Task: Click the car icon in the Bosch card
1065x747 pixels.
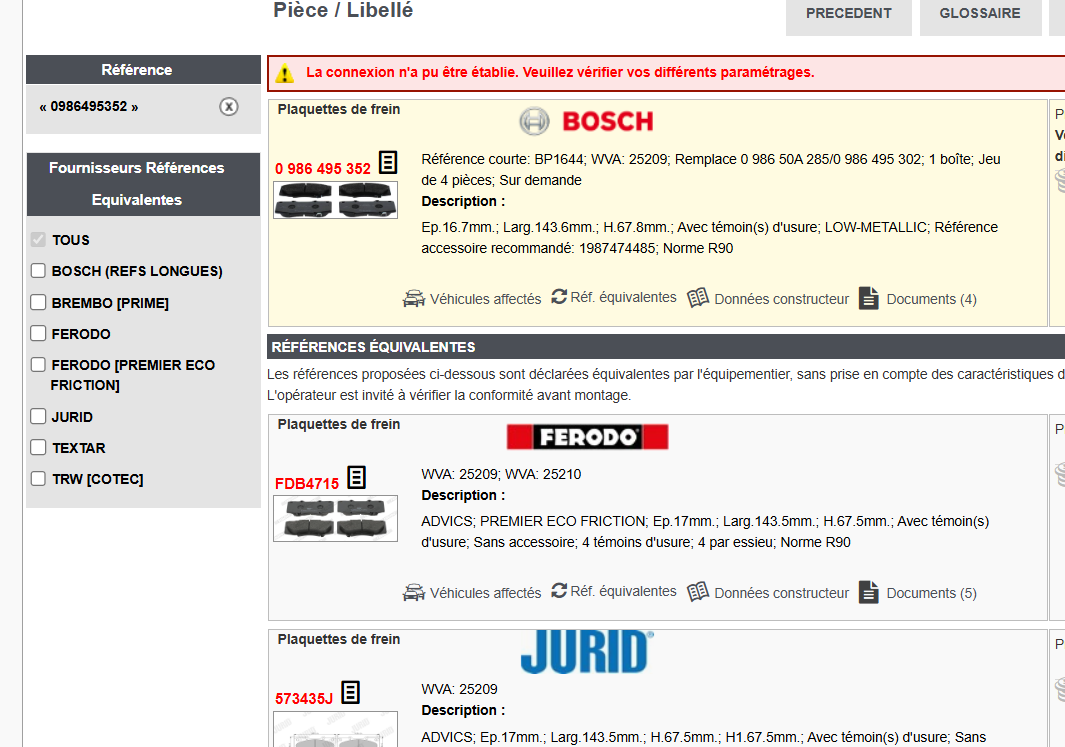Action: [x=414, y=299]
